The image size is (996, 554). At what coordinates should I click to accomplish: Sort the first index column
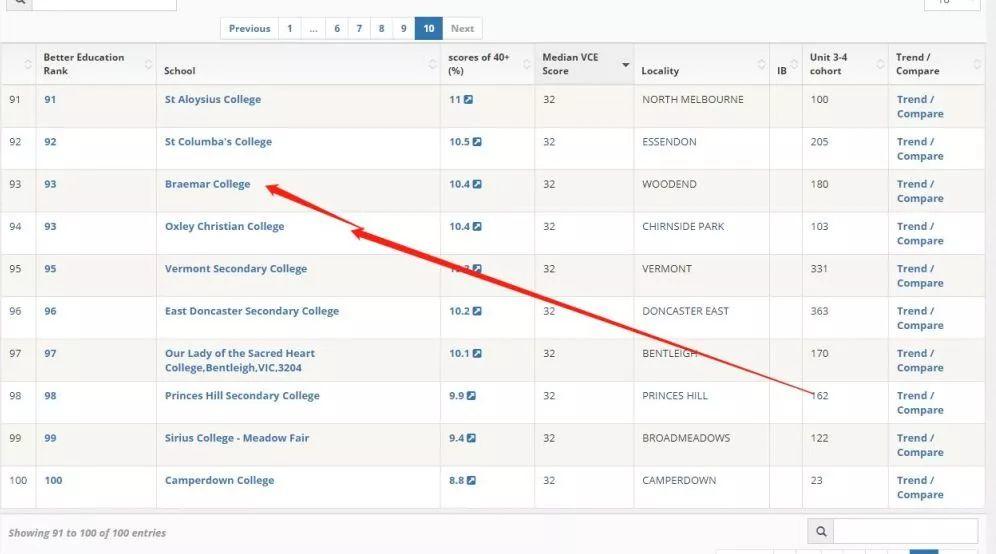18,64
